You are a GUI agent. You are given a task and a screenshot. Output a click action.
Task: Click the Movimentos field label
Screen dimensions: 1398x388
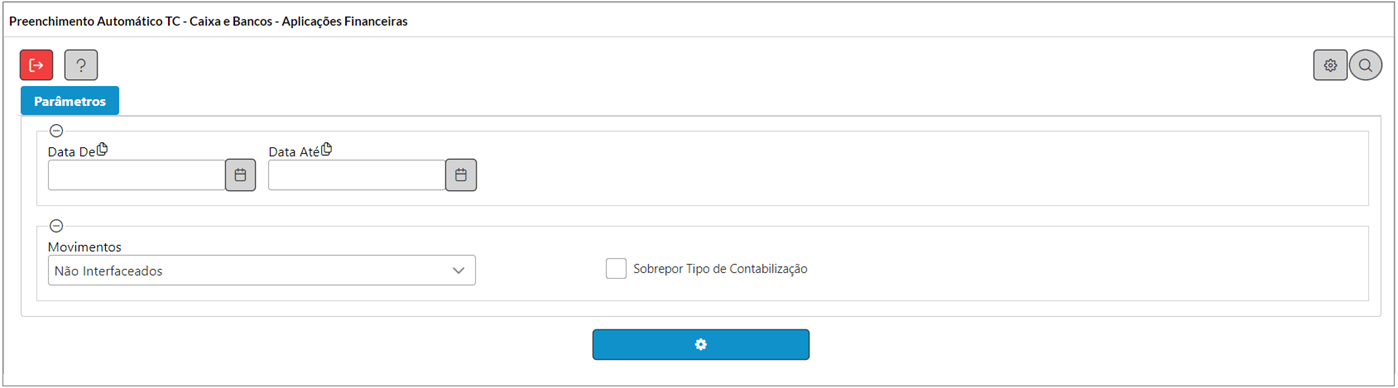[x=85, y=245]
